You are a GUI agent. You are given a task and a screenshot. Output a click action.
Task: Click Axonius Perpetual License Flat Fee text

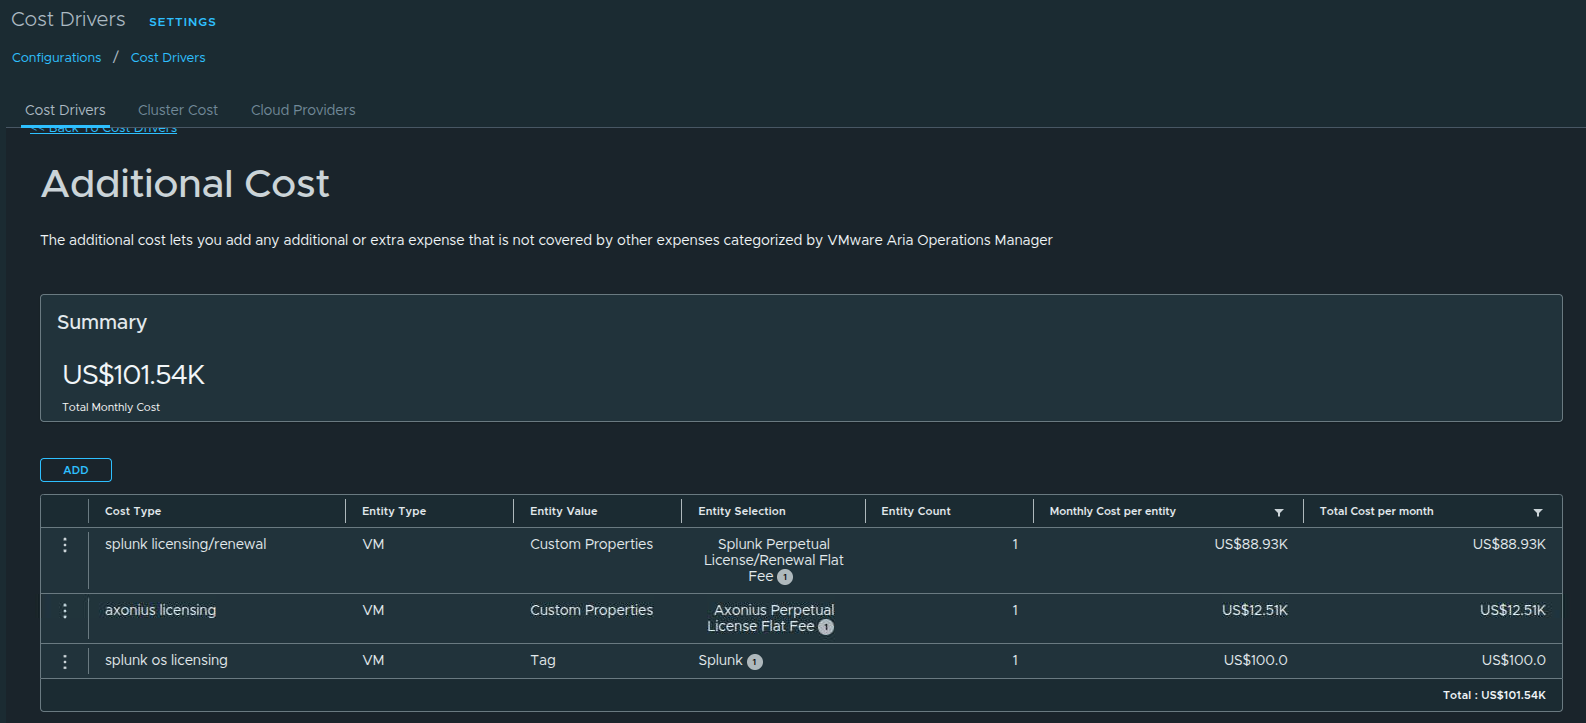[773, 618]
